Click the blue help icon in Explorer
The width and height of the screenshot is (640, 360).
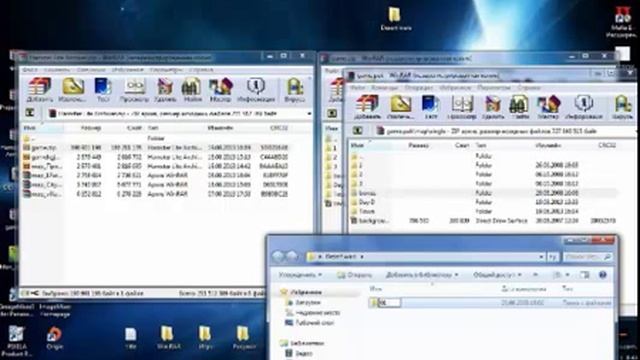click(602, 275)
